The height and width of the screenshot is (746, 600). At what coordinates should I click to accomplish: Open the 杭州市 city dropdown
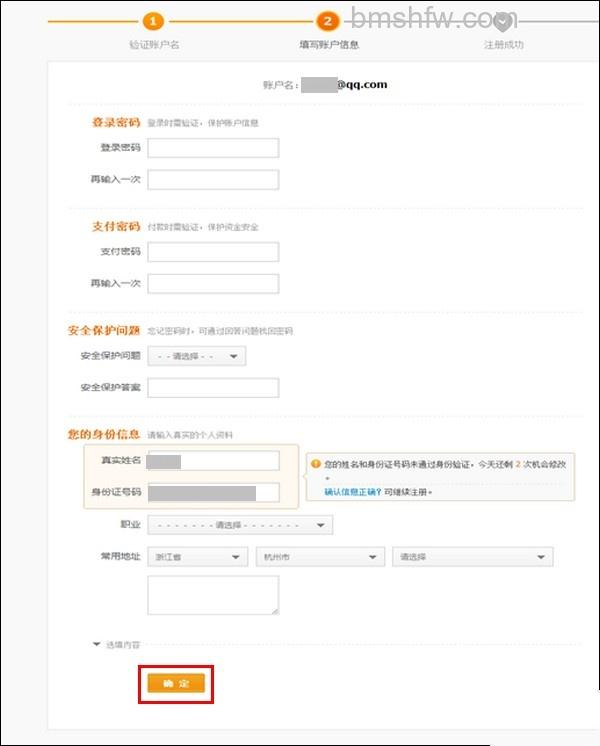click(320, 557)
